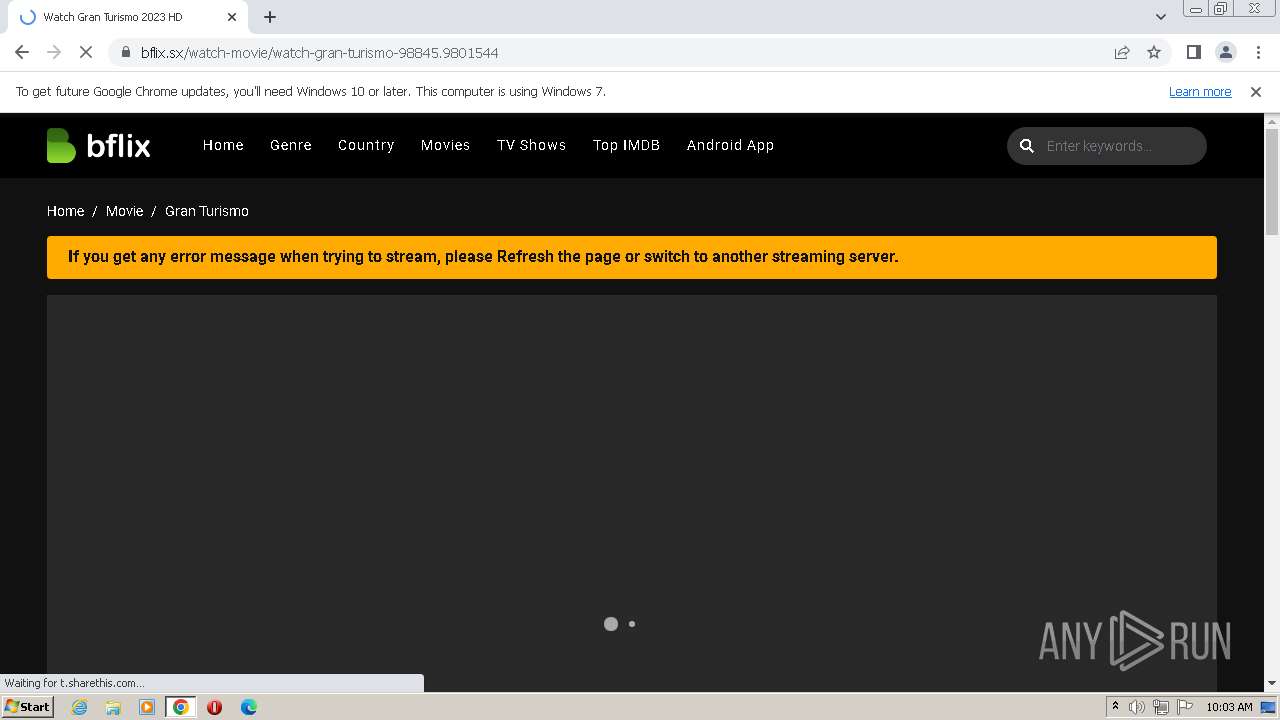This screenshot has height=720, width=1280.
Task: Open tab search dropdown arrow
Action: coord(1160,17)
